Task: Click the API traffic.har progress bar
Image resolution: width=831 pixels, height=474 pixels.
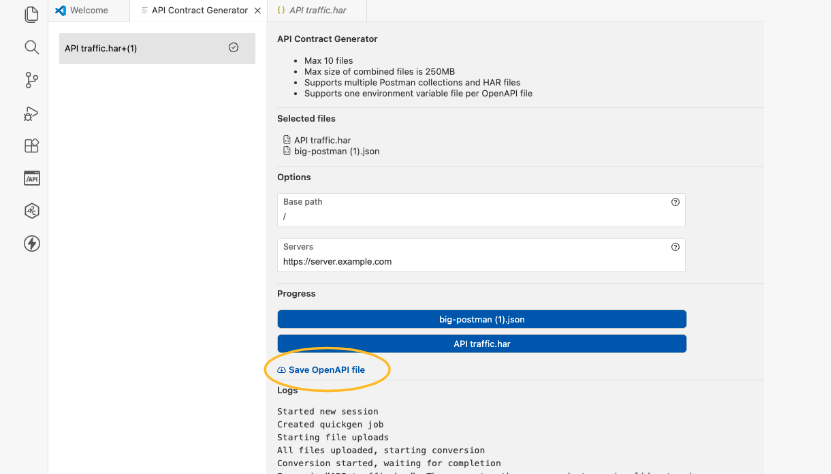Action: (x=482, y=344)
